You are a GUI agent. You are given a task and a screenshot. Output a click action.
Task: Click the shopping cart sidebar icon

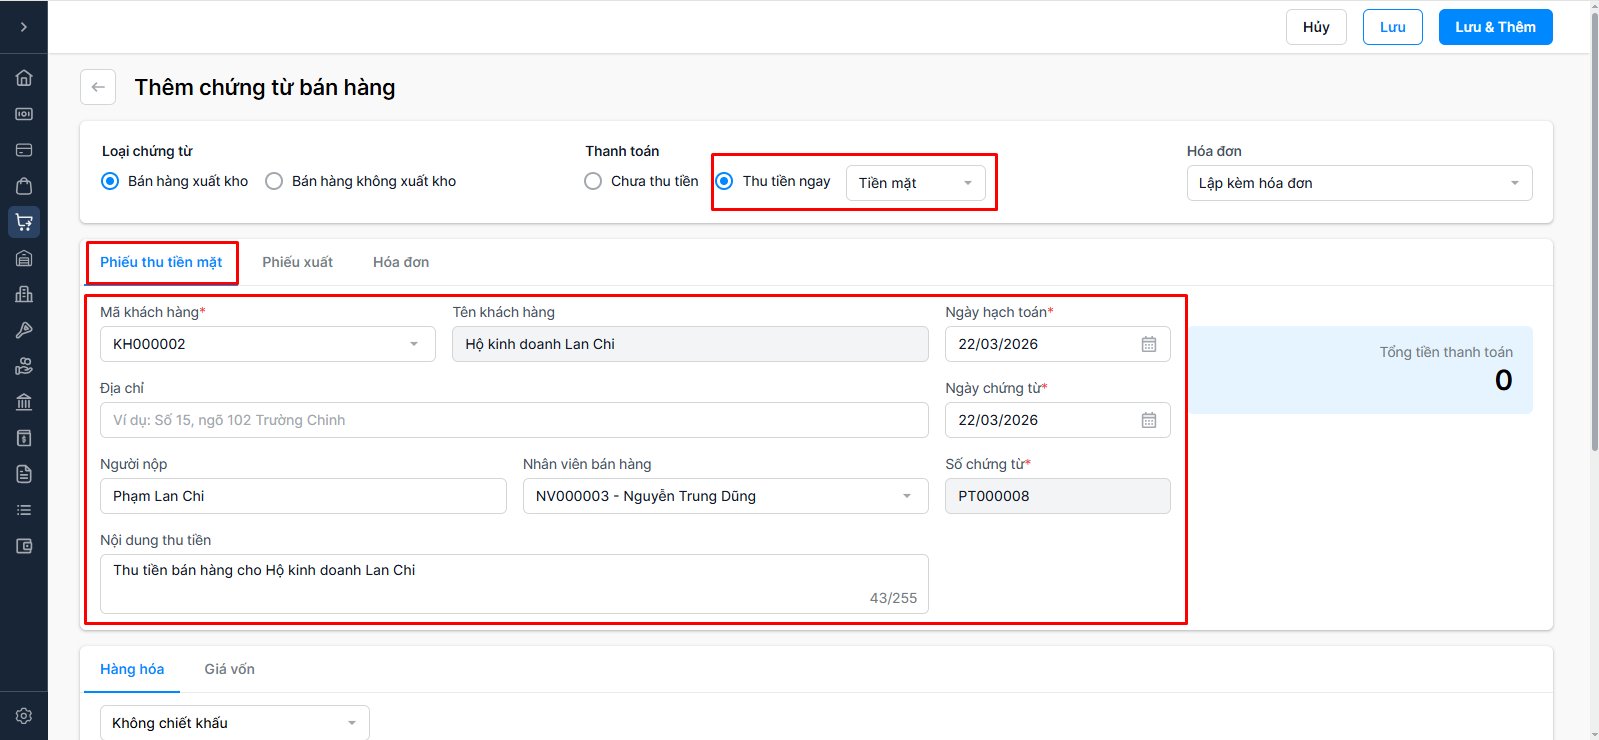24,222
